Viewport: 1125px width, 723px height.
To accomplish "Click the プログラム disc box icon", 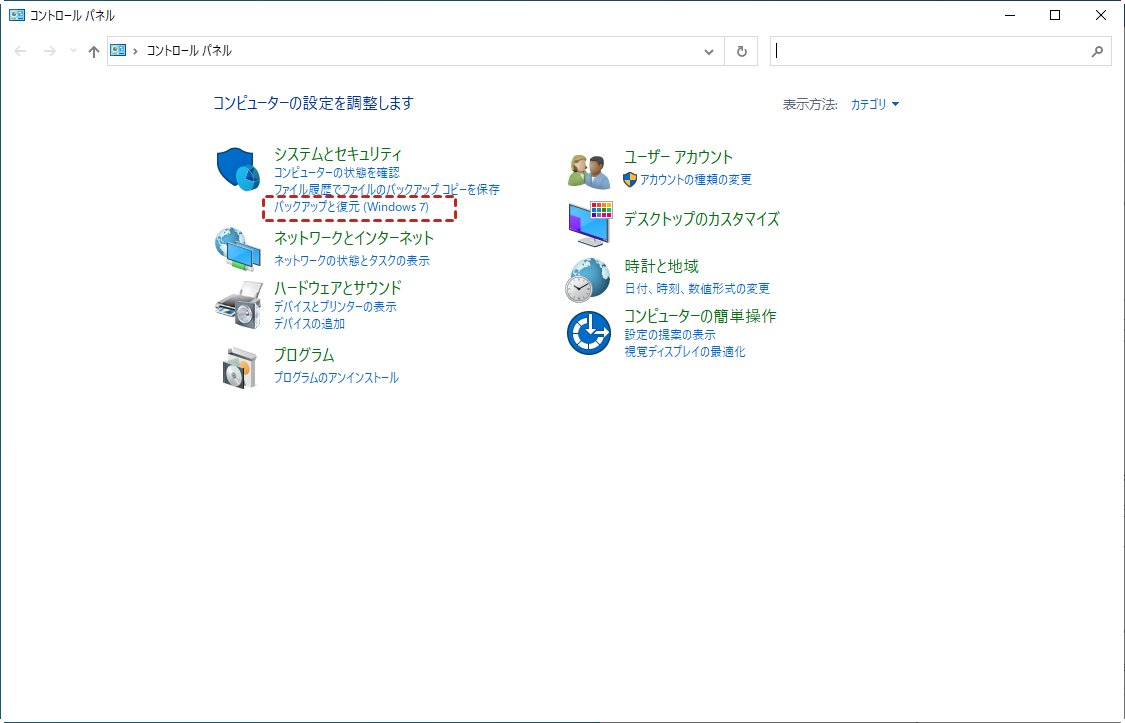I will [239, 368].
